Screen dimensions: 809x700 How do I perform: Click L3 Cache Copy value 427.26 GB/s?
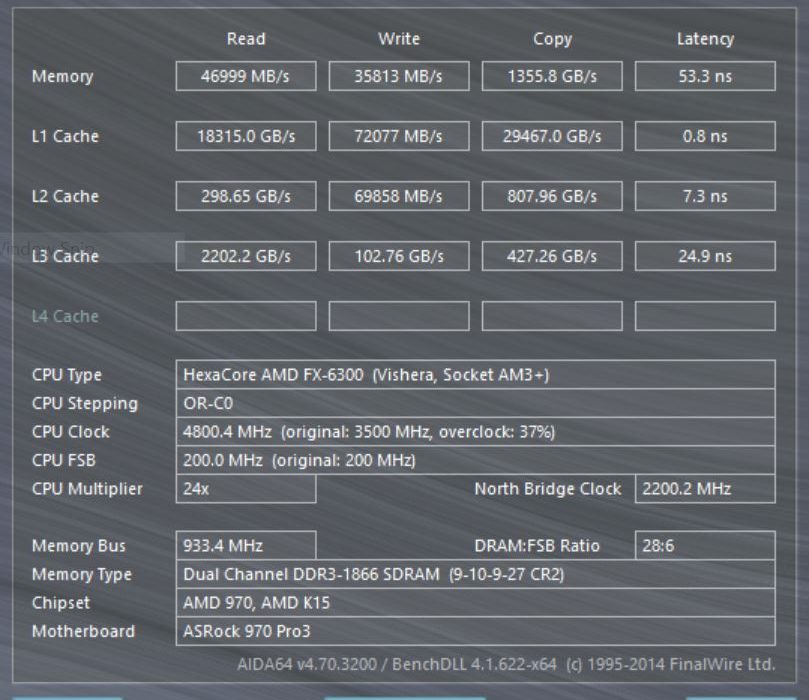point(552,256)
